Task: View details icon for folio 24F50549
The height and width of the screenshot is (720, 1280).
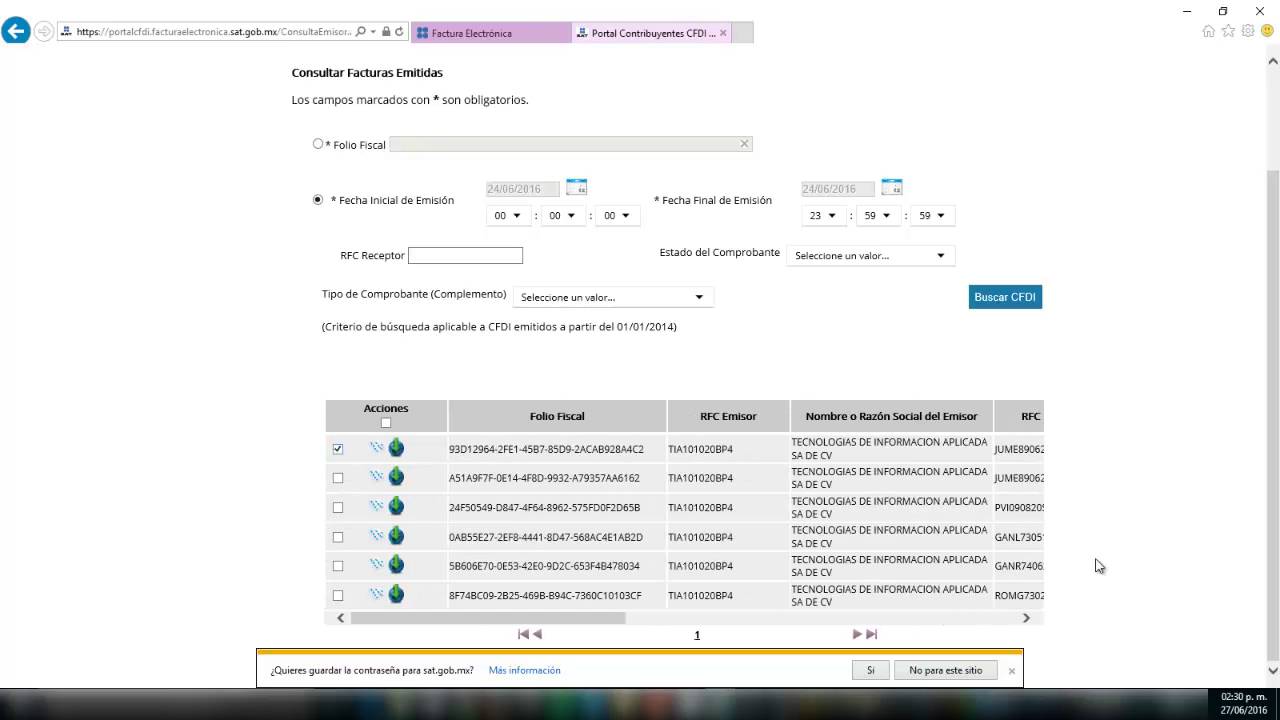Action: pyautogui.click(x=376, y=506)
